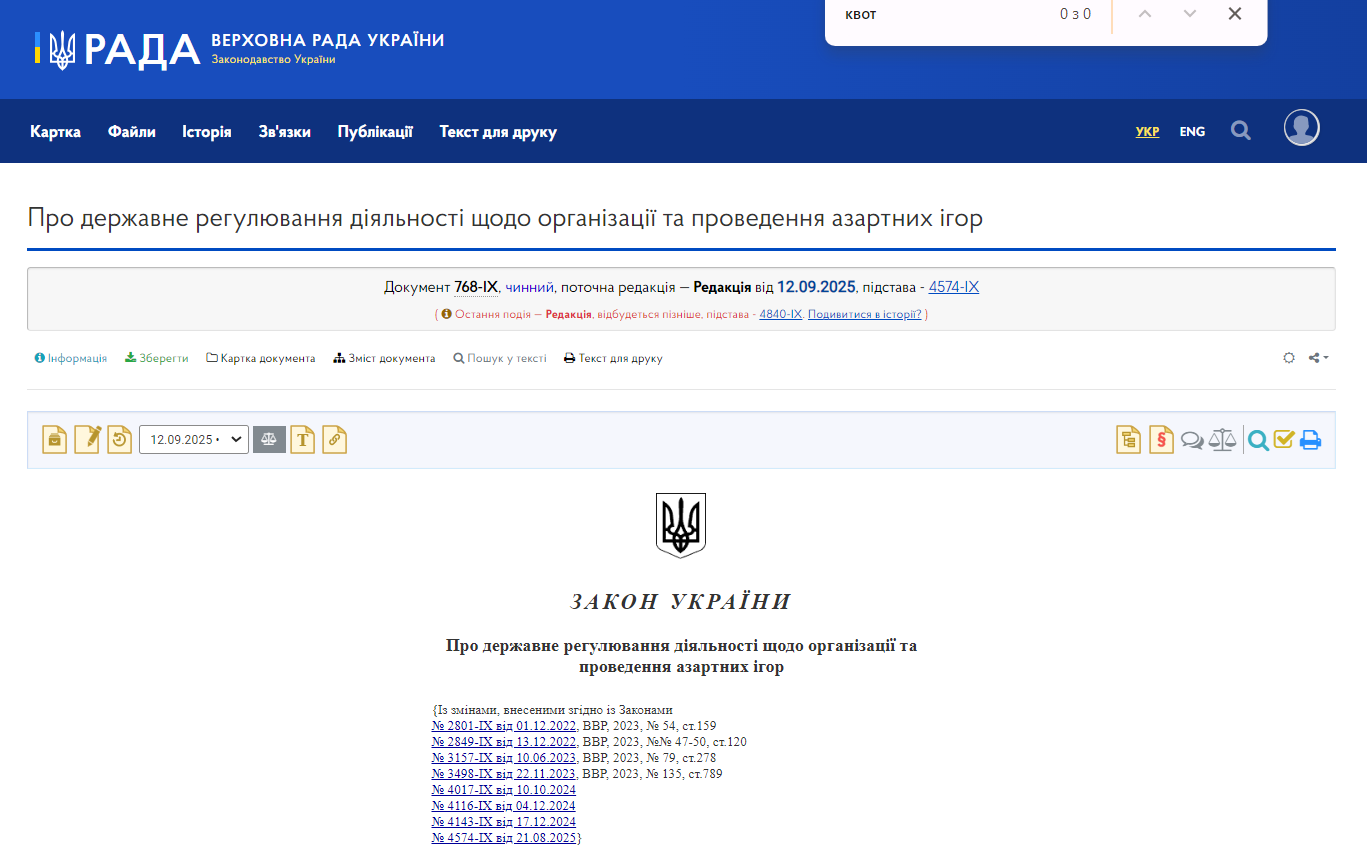
Task: Open the Картка menu
Action: point(55,131)
